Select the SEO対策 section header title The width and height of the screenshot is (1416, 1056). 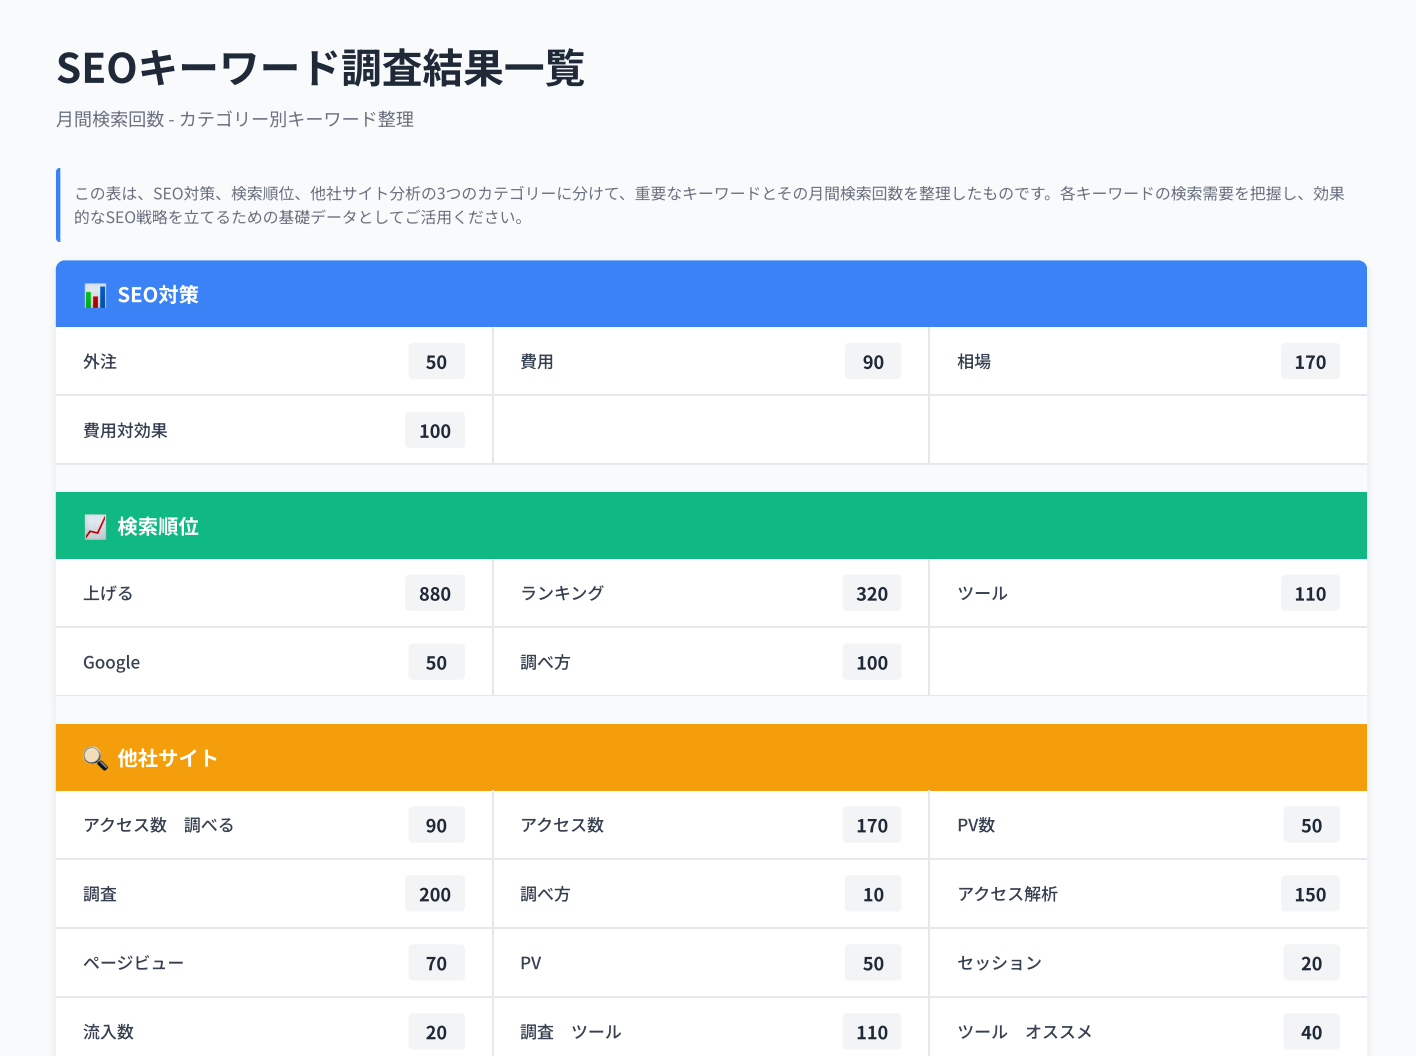tap(158, 295)
